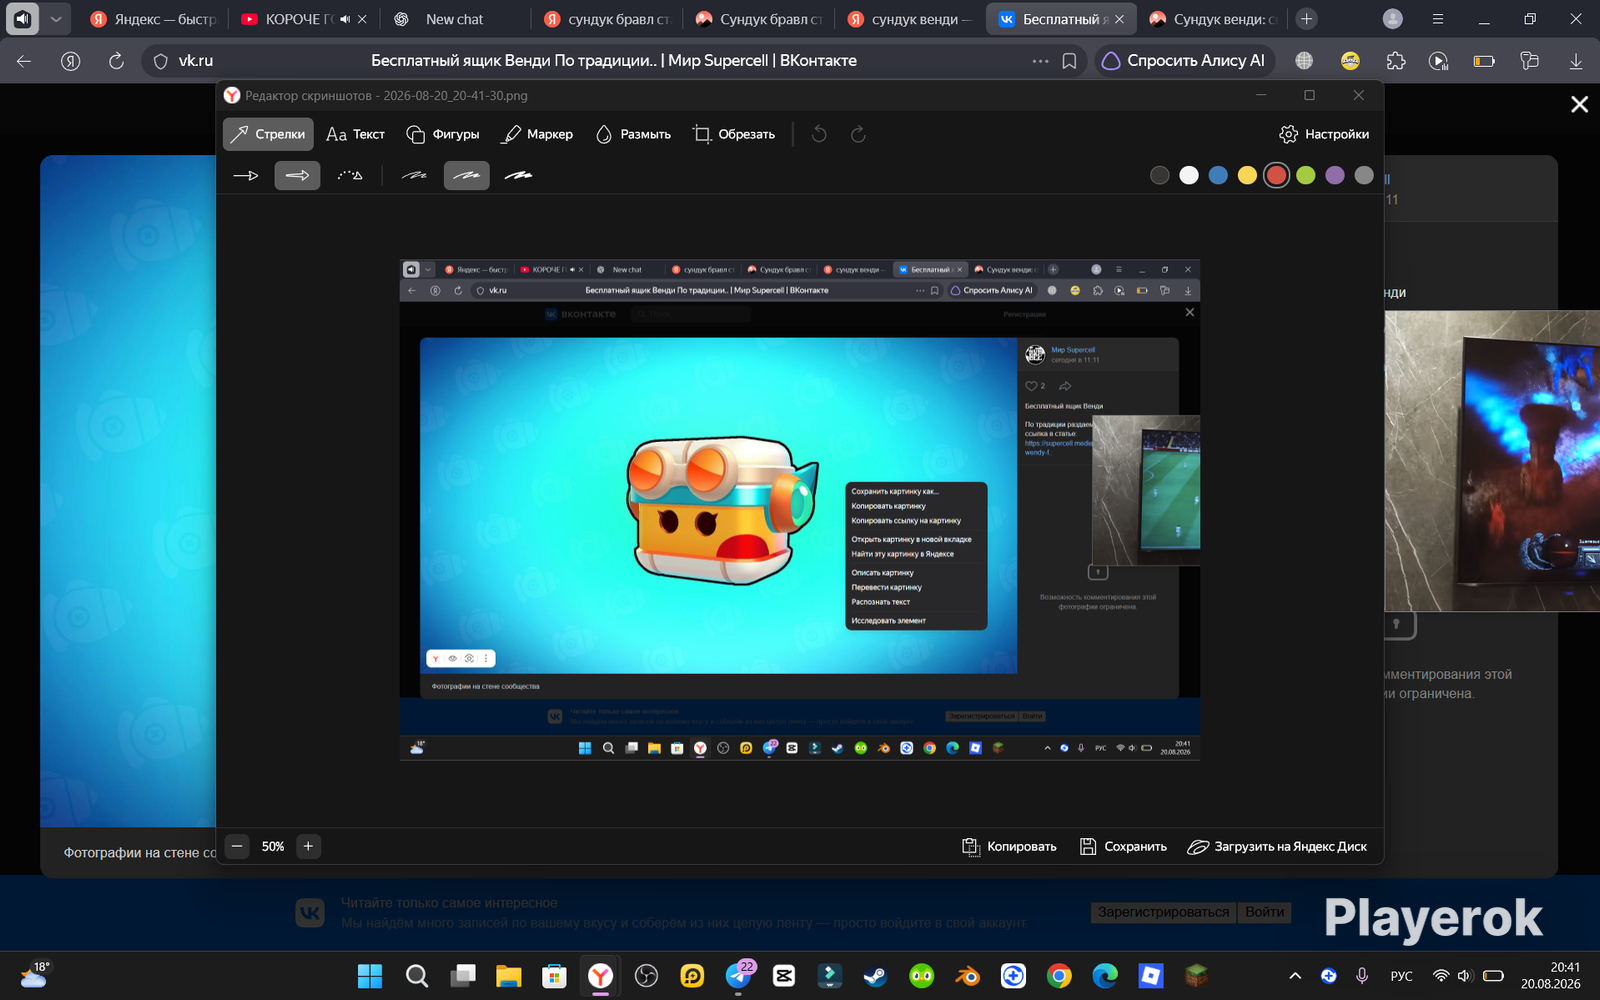Open Blender from the taskbar
This screenshot has height=1000, width=1600.
[x=967, y=976]
